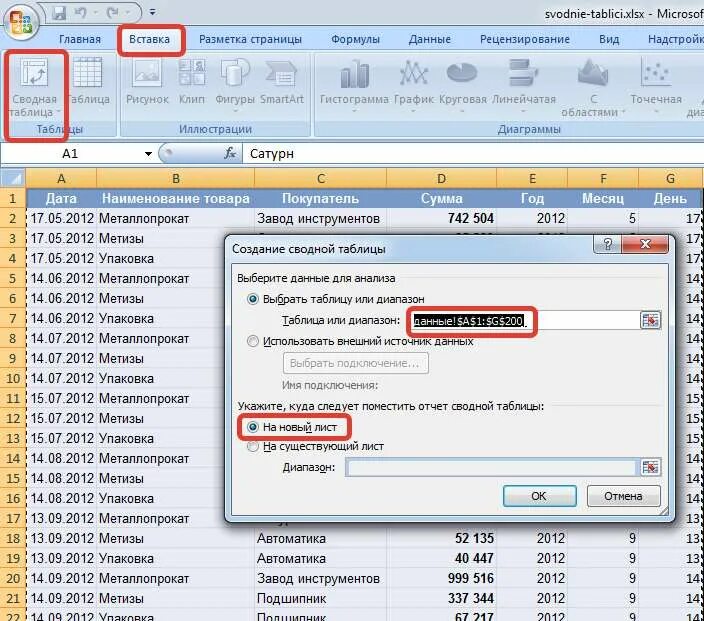This screenshot has width=704, height=621.
Task: Click date cell 13.09.2012 in row 17
Action: coord(61,519)
